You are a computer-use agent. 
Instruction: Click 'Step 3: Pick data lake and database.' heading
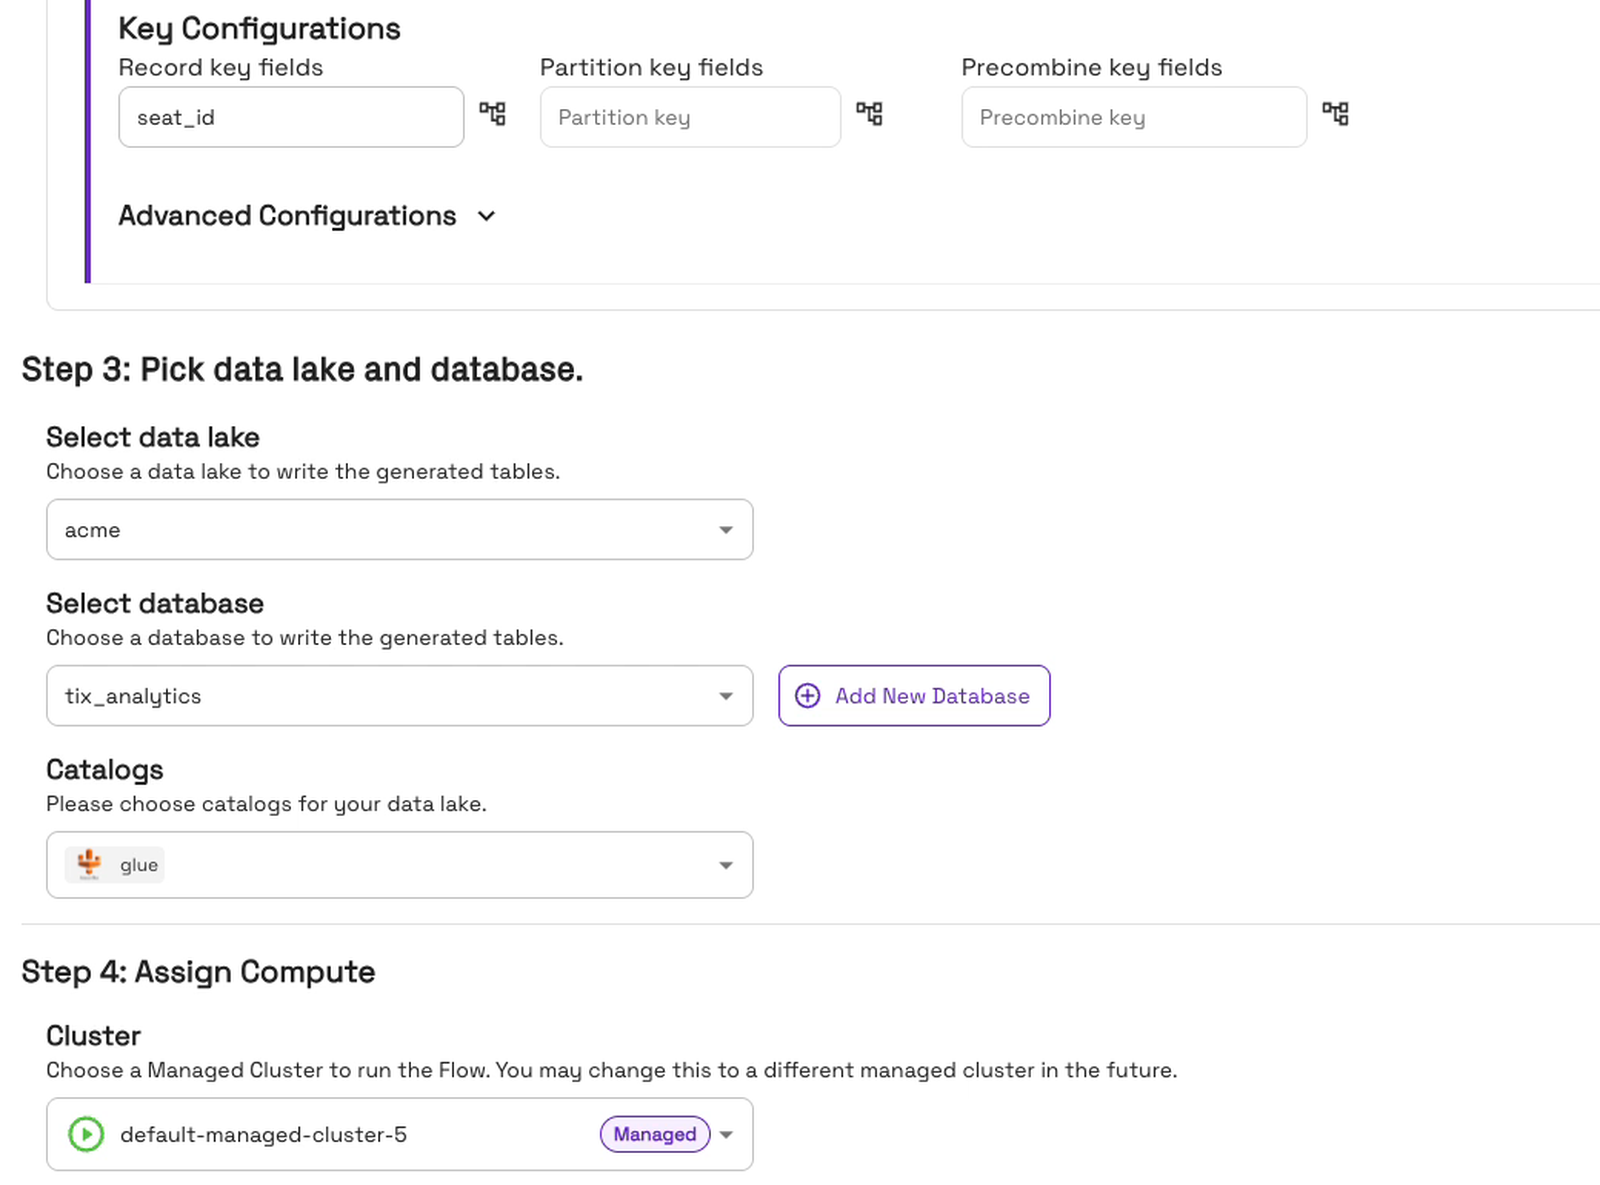coord(302,370)
